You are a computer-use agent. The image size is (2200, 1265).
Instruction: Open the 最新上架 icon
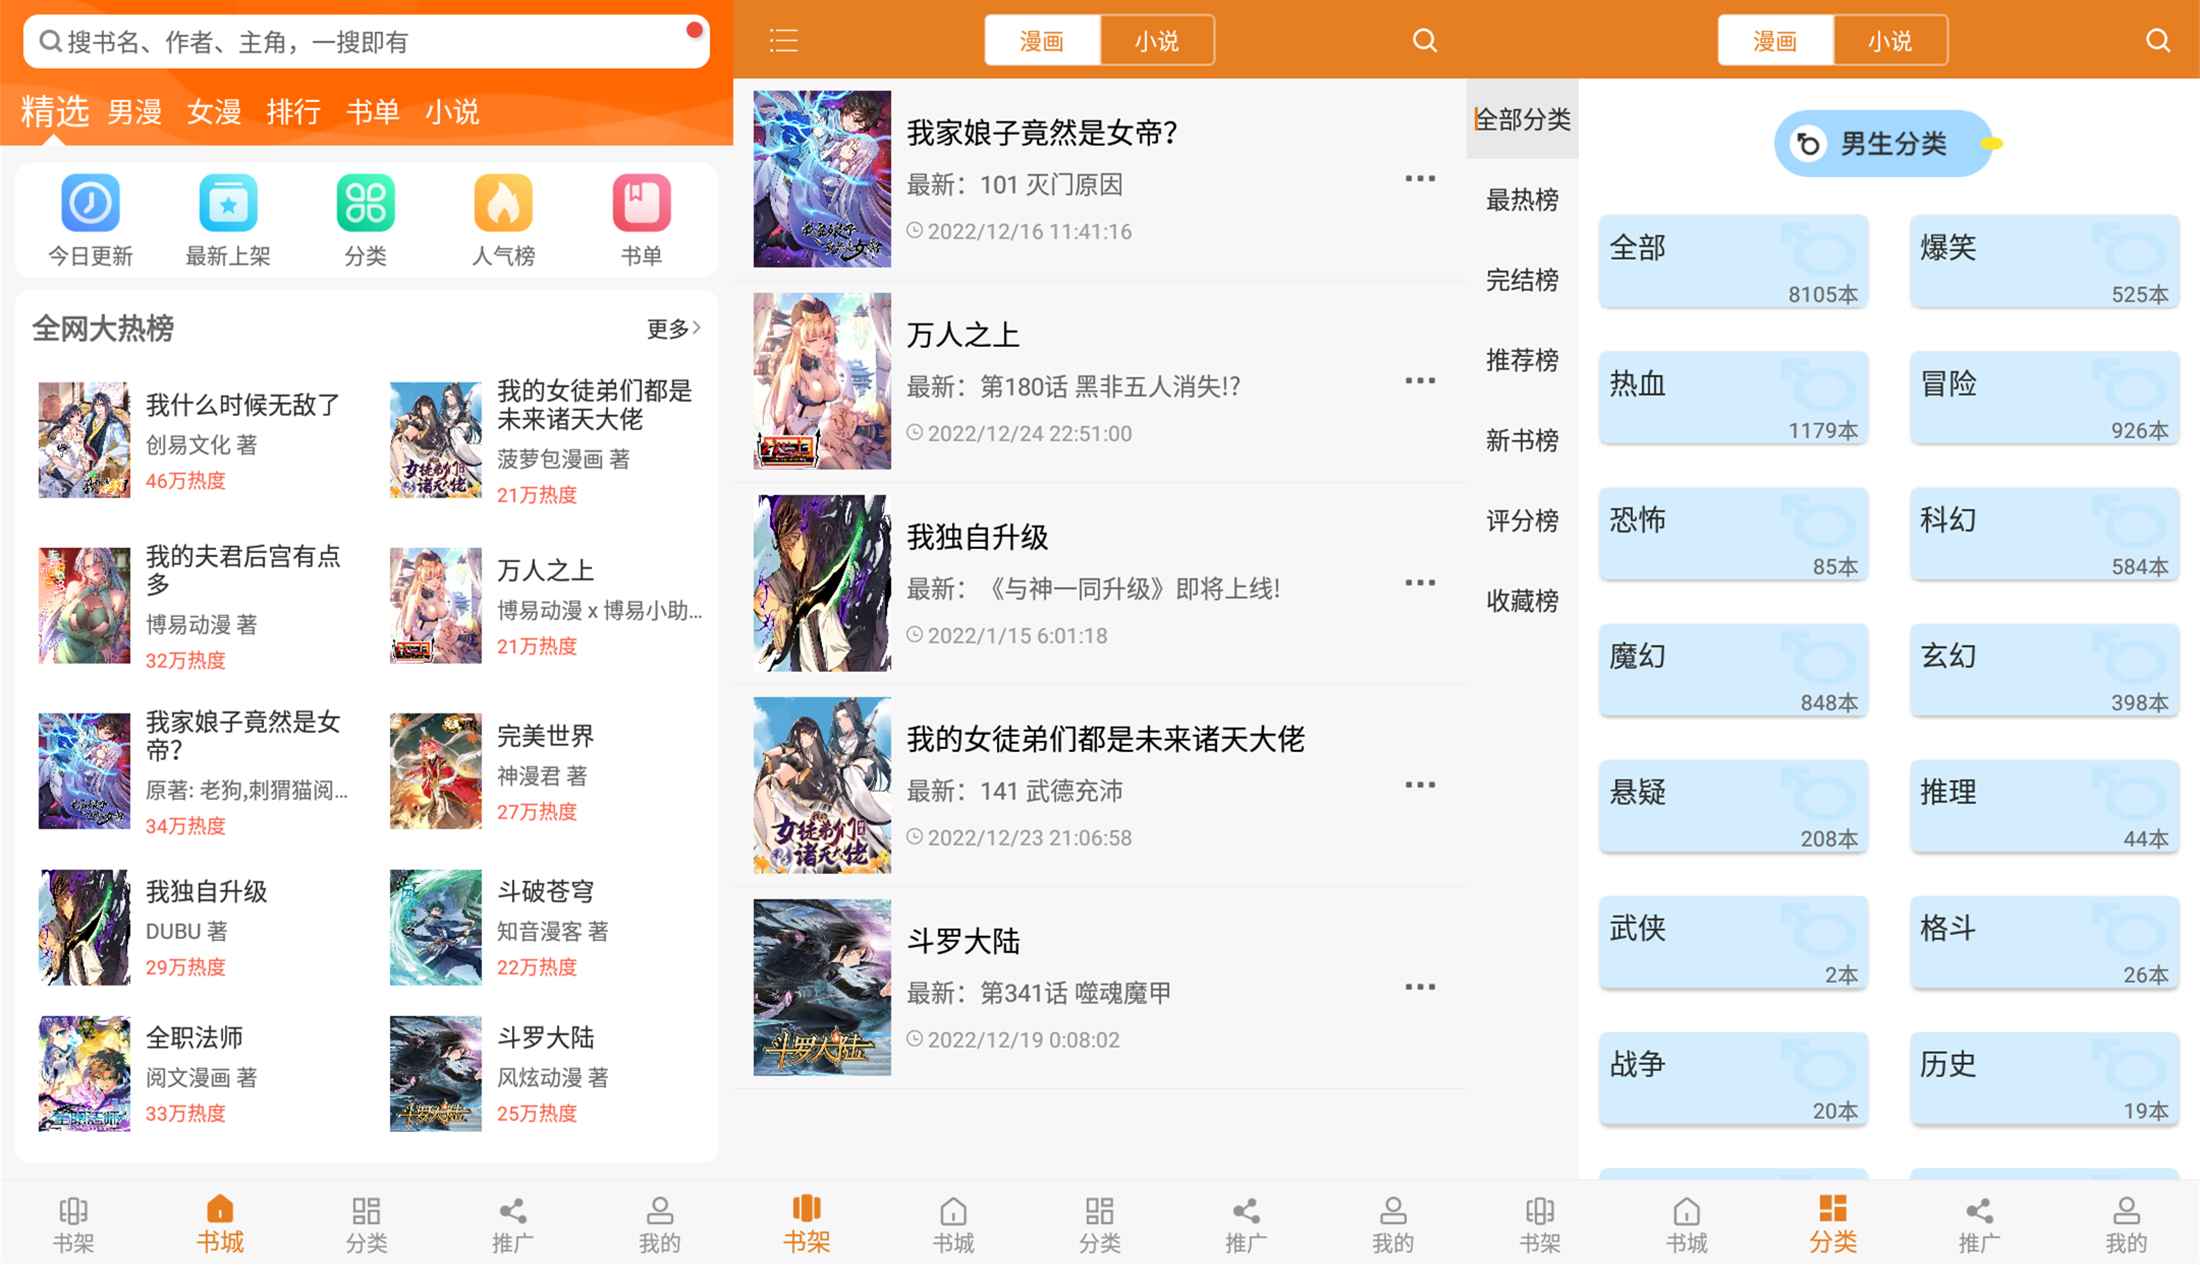point(228,203)
